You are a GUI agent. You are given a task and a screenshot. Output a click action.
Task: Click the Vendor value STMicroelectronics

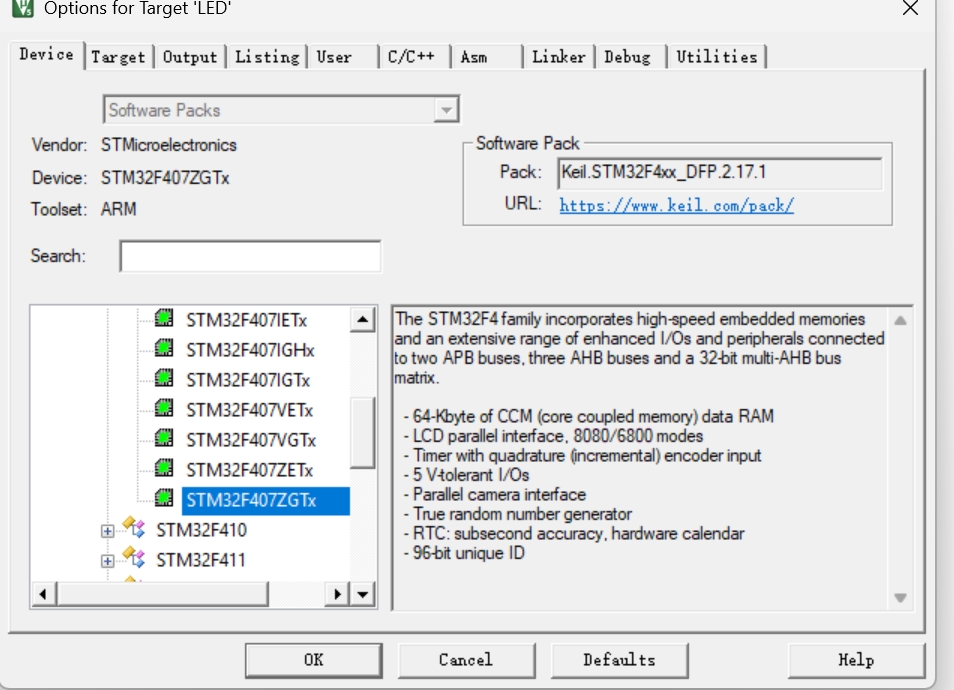(169, 145)
